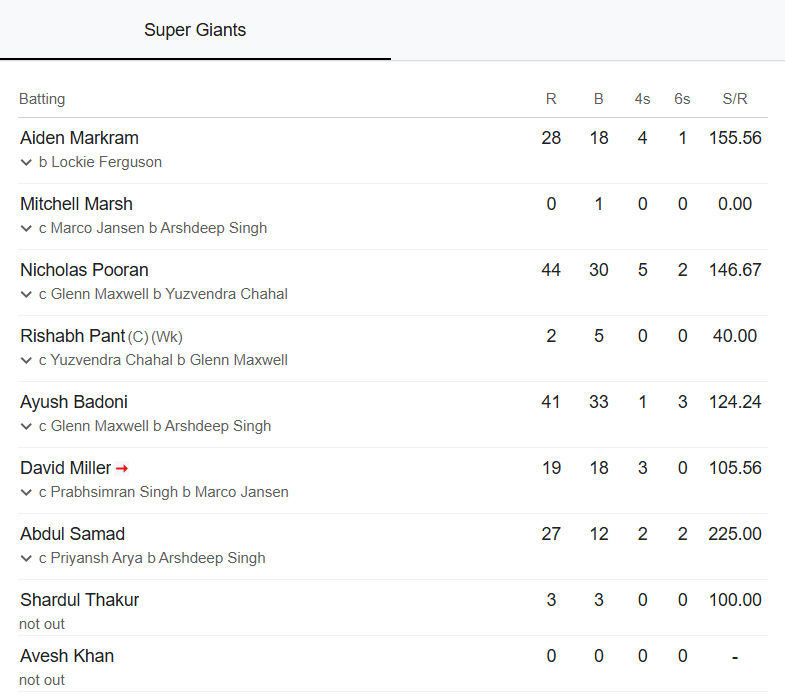Click the S/R column header
Image resolution: width=785 pixels, height=700 pixels.
pos(734,99)
